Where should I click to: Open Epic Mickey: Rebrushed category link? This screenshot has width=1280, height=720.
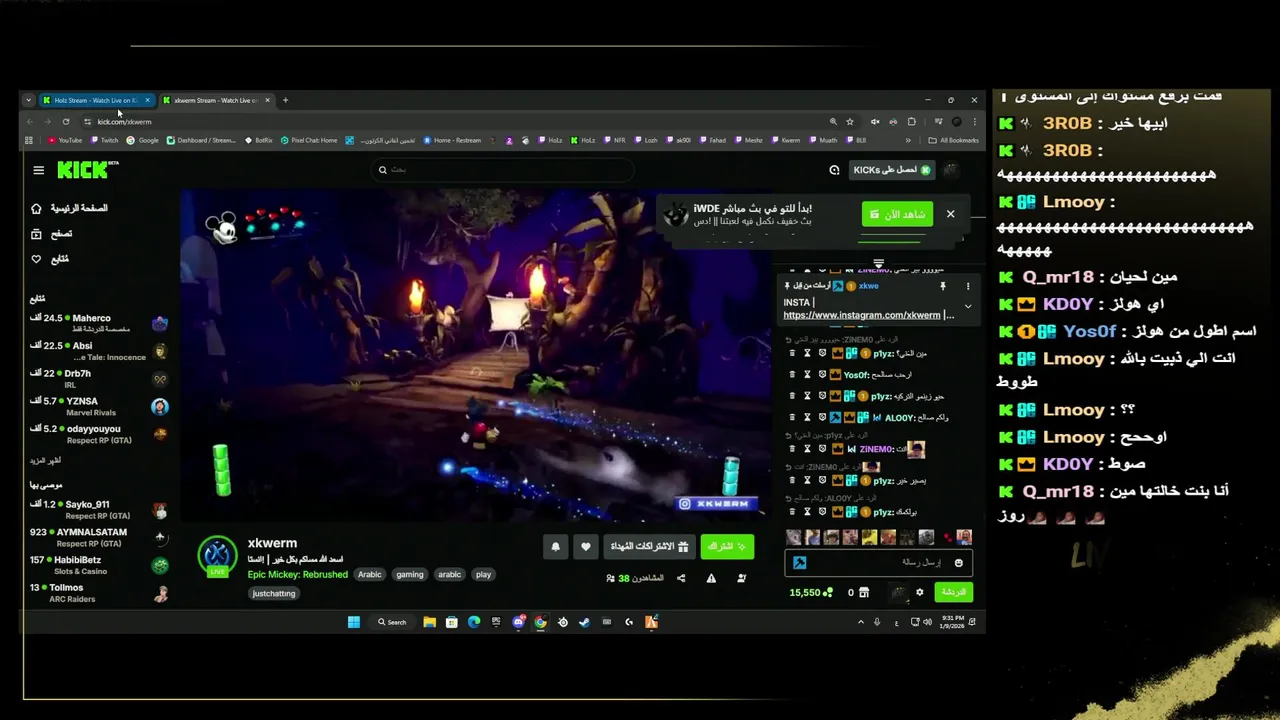pyautogui.click(x=298, y=574)
